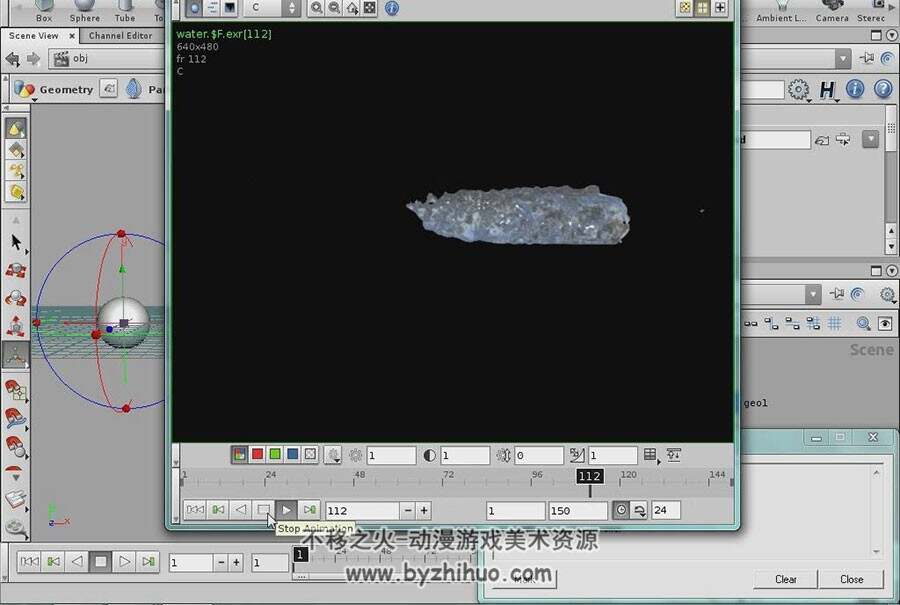Click the Camera shelf tool
Screen dimensions: 900x605
(x=832, y=11)
